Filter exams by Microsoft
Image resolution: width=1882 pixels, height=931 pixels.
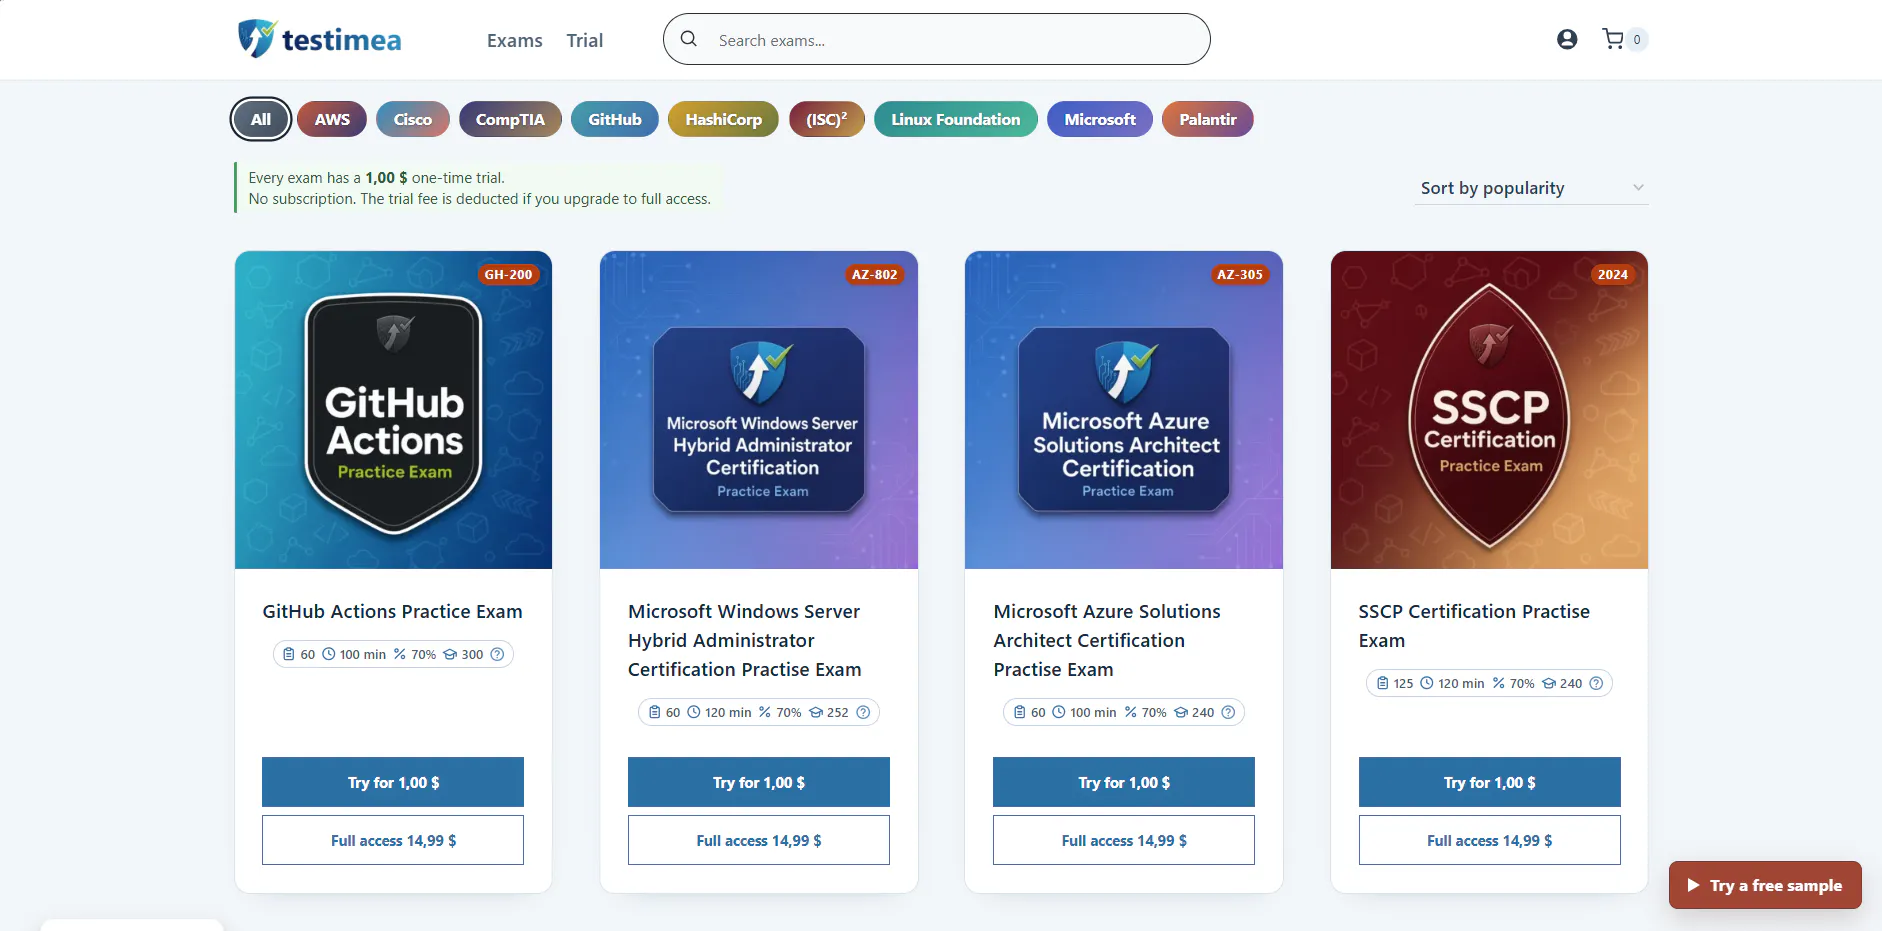(x=1099, y=119)
